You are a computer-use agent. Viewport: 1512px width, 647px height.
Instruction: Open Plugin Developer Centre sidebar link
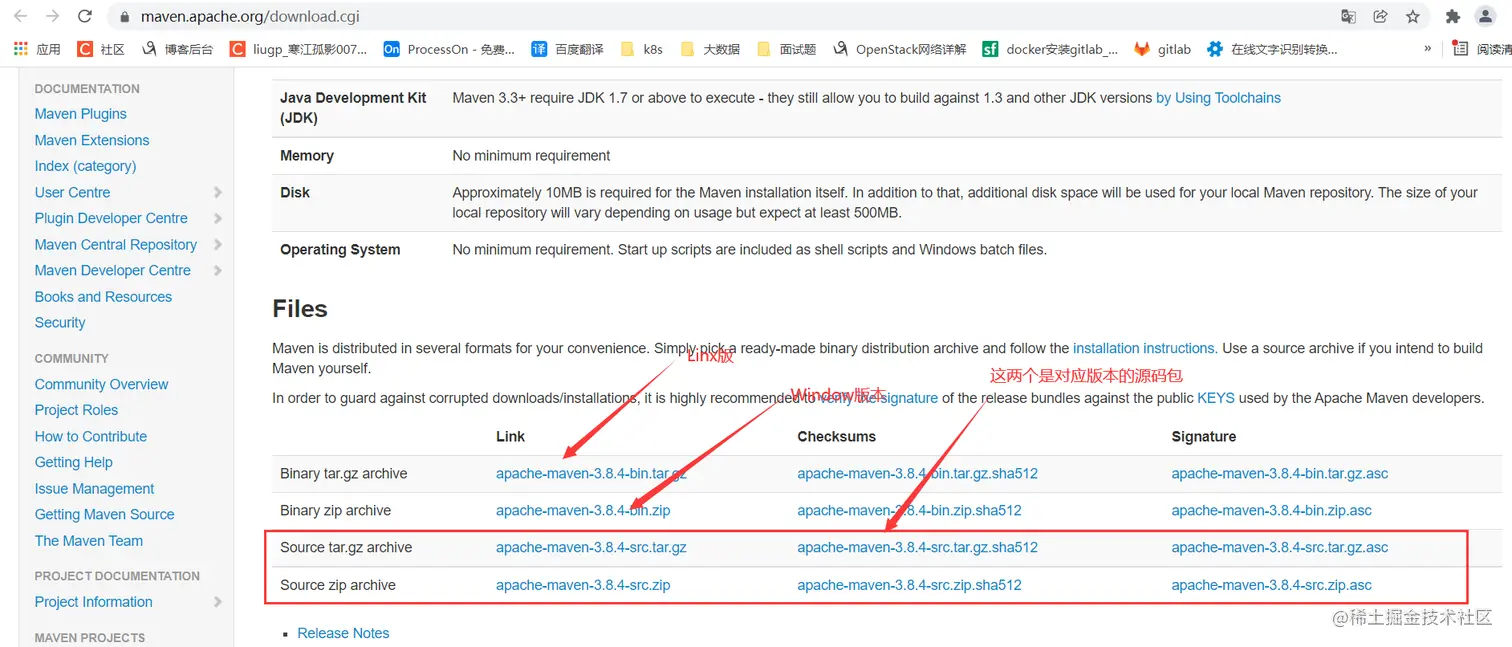coord(111,218)
